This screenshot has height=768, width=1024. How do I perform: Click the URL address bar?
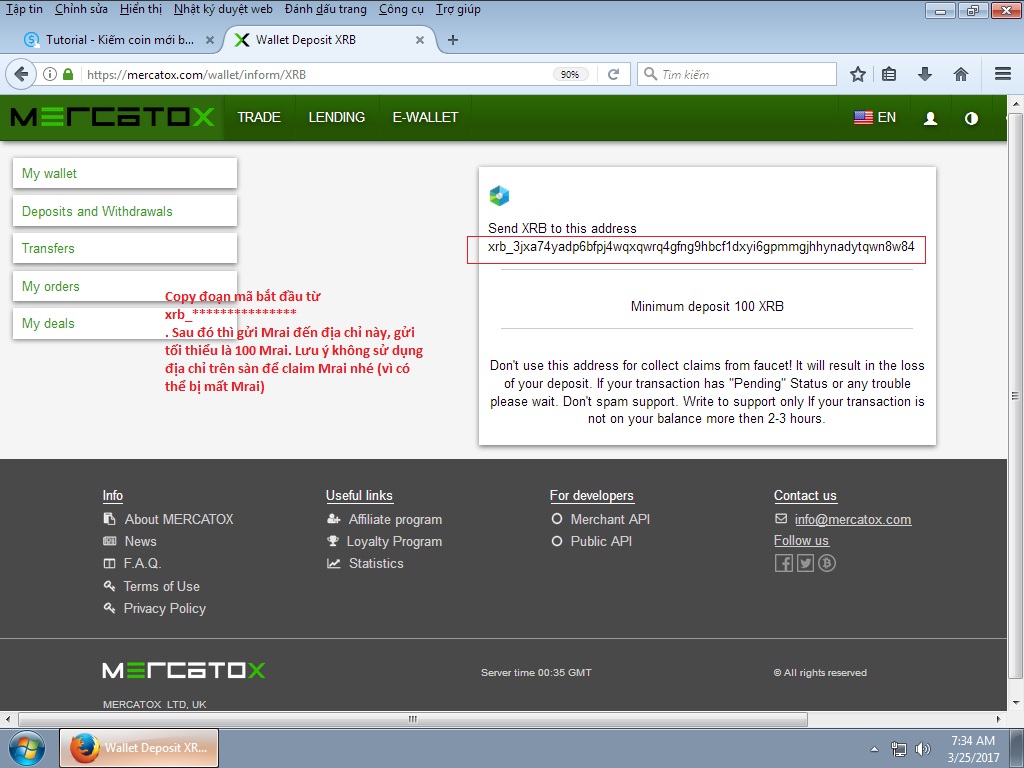point(318,74)
